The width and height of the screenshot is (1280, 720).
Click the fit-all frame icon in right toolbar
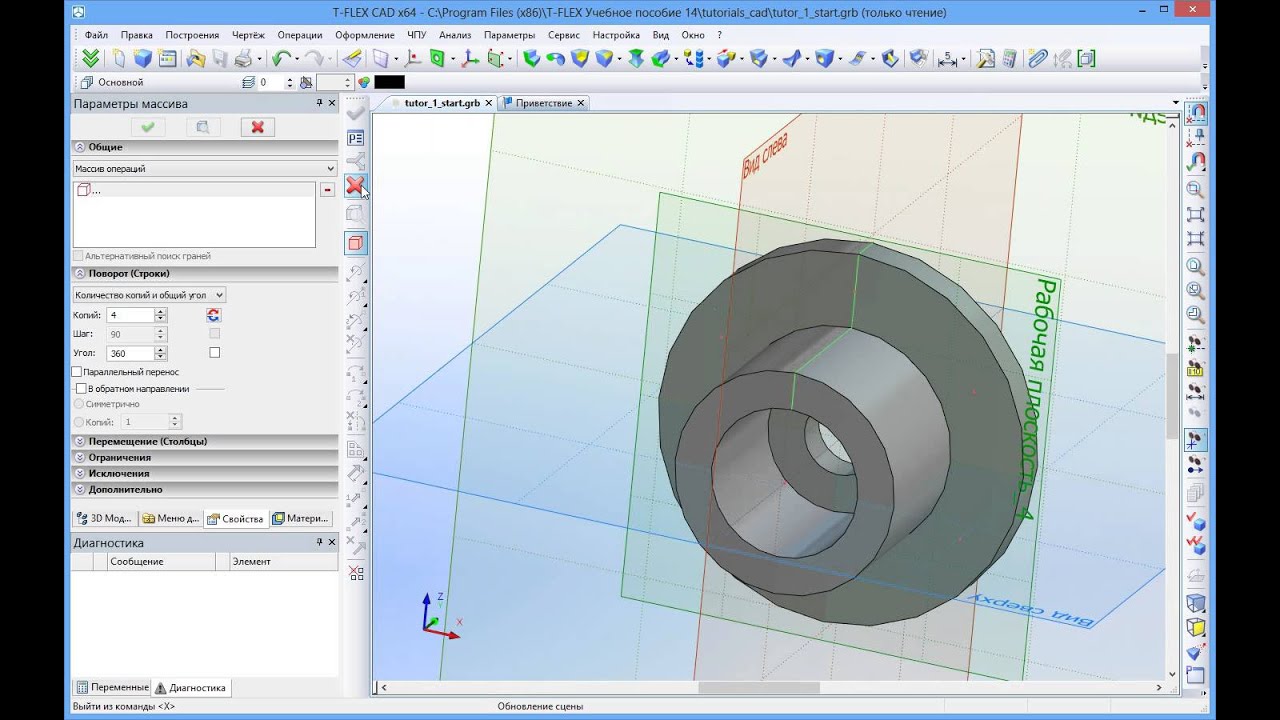point(1195,214)
